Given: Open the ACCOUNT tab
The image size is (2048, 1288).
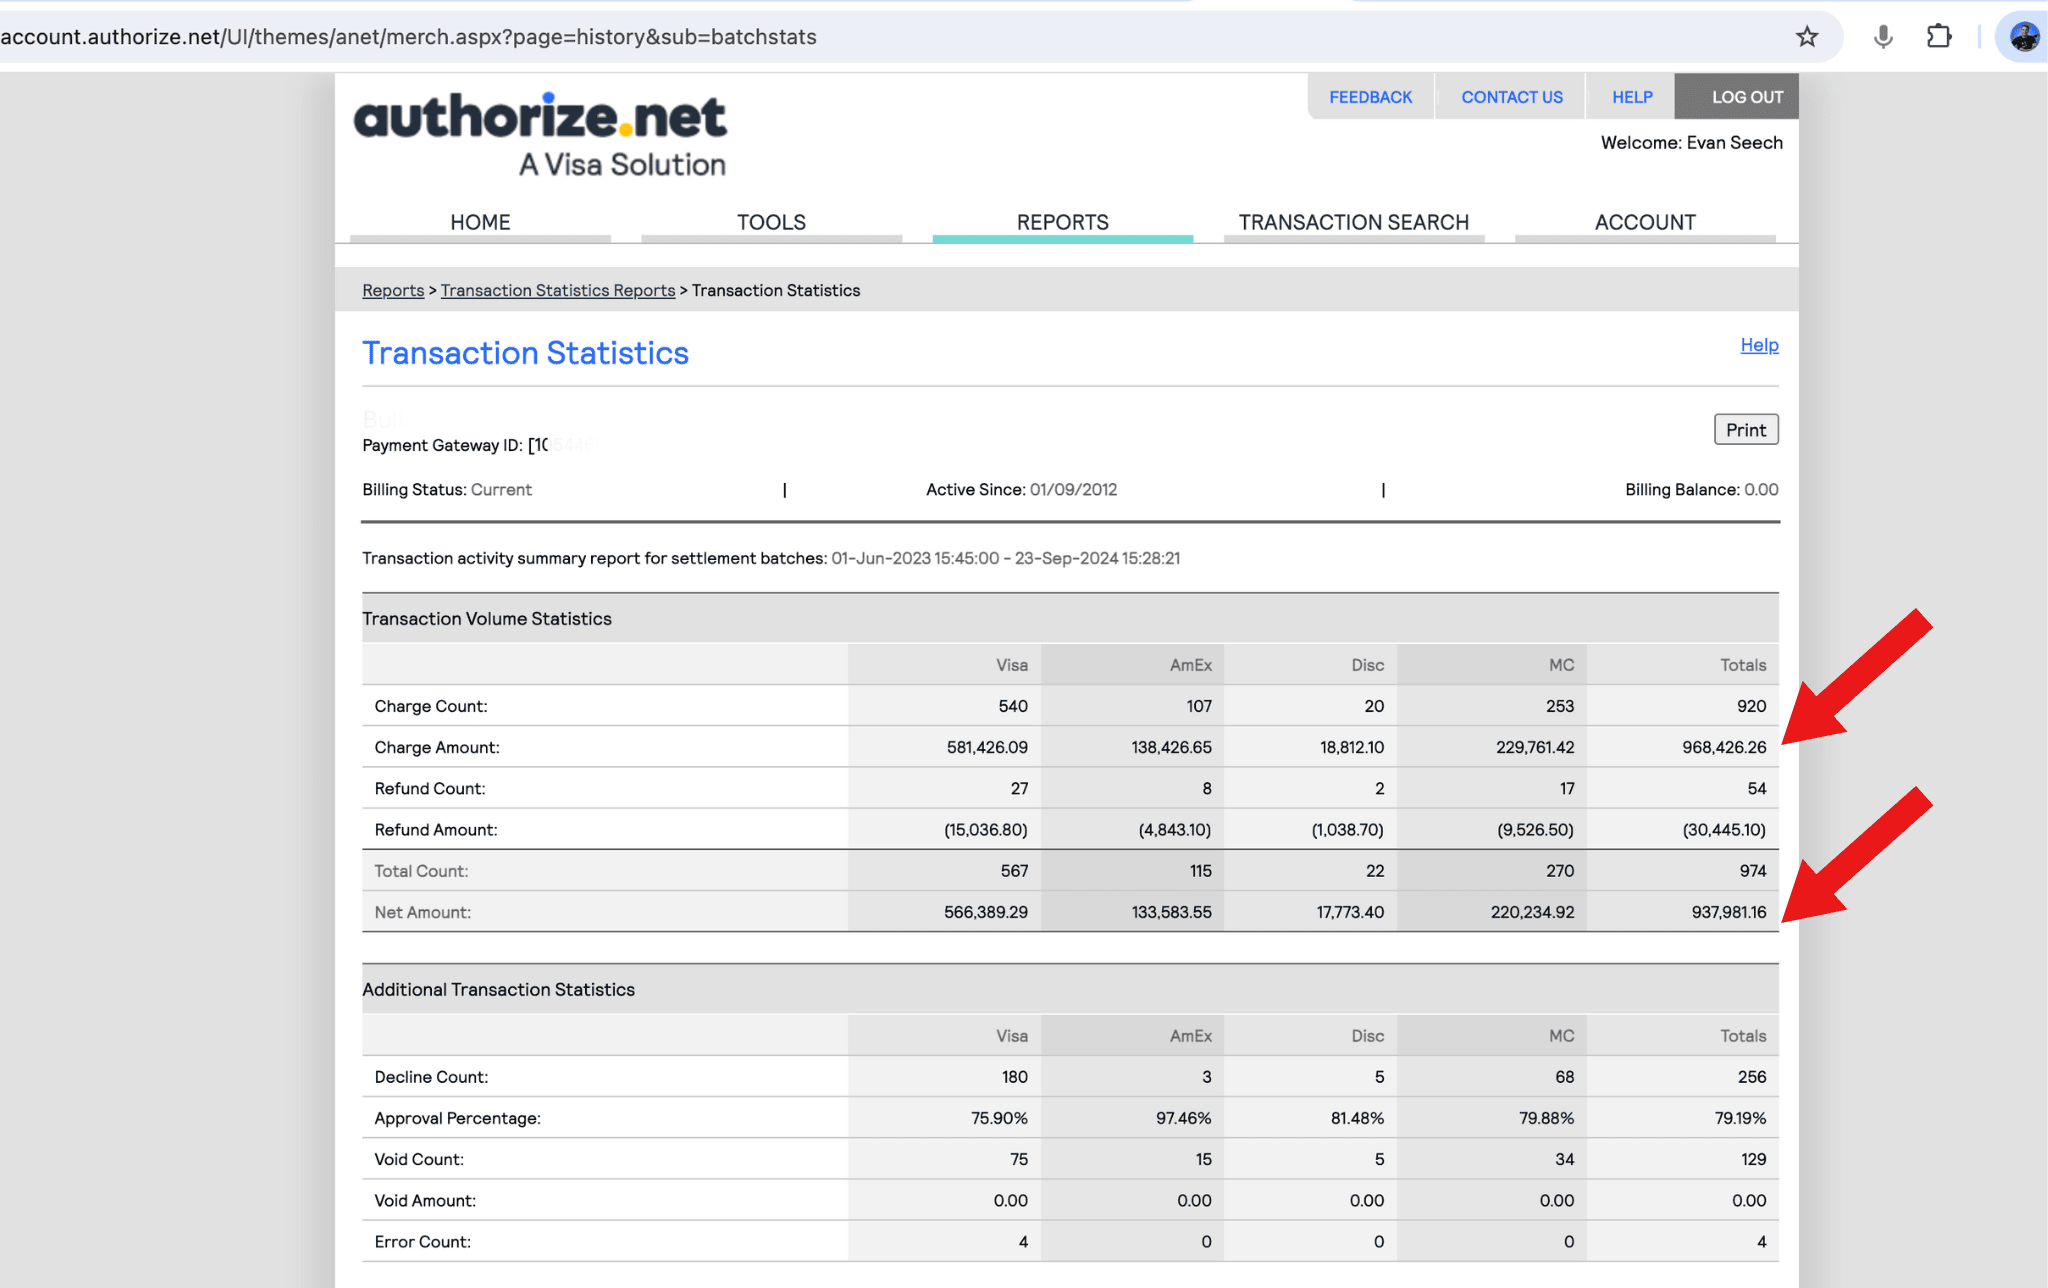Looking at the screenshot, I should pos(1644,222).
